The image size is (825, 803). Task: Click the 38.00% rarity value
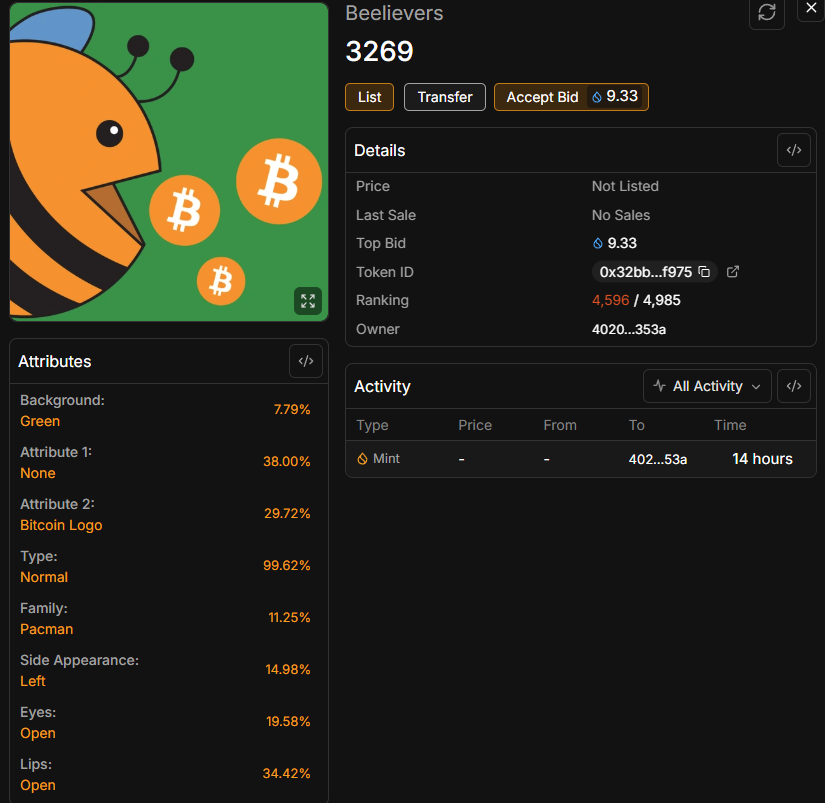click(287, 461)
